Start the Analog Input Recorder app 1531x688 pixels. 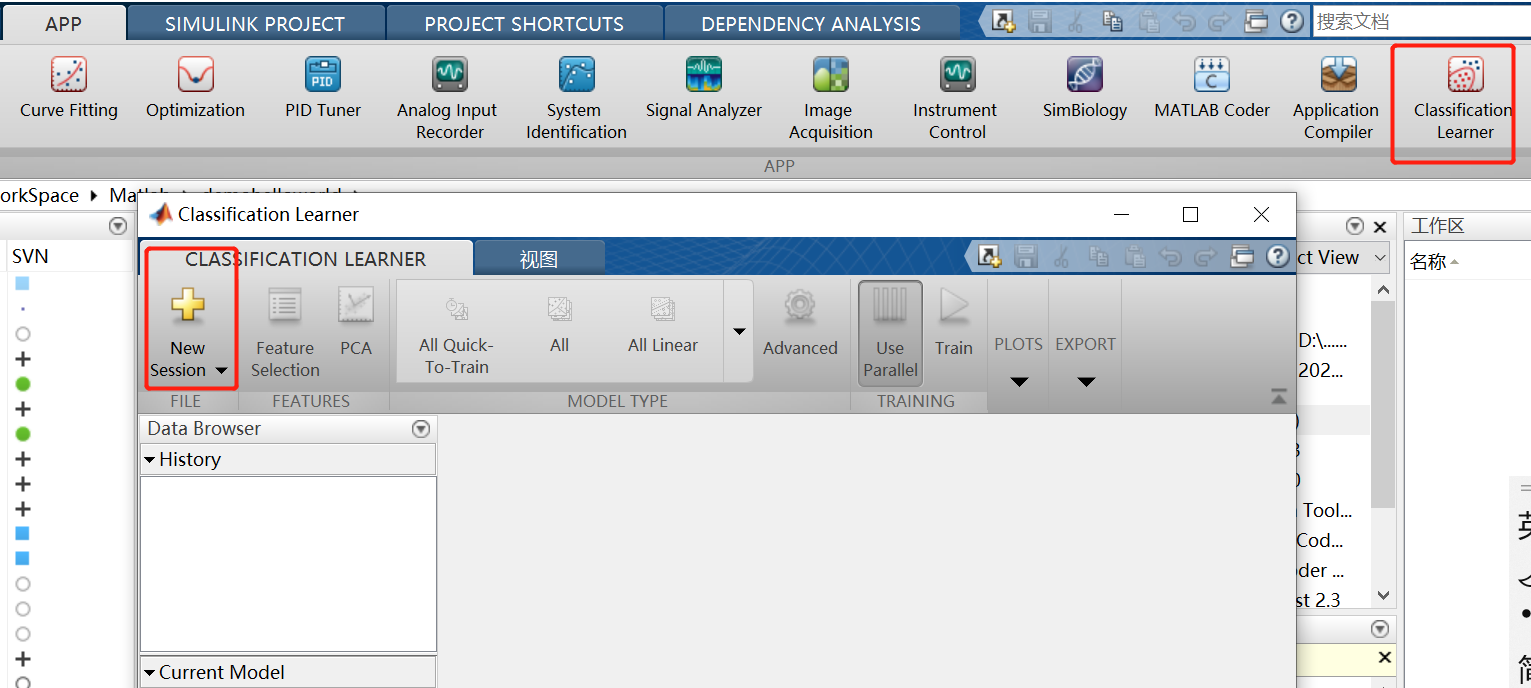450,97
